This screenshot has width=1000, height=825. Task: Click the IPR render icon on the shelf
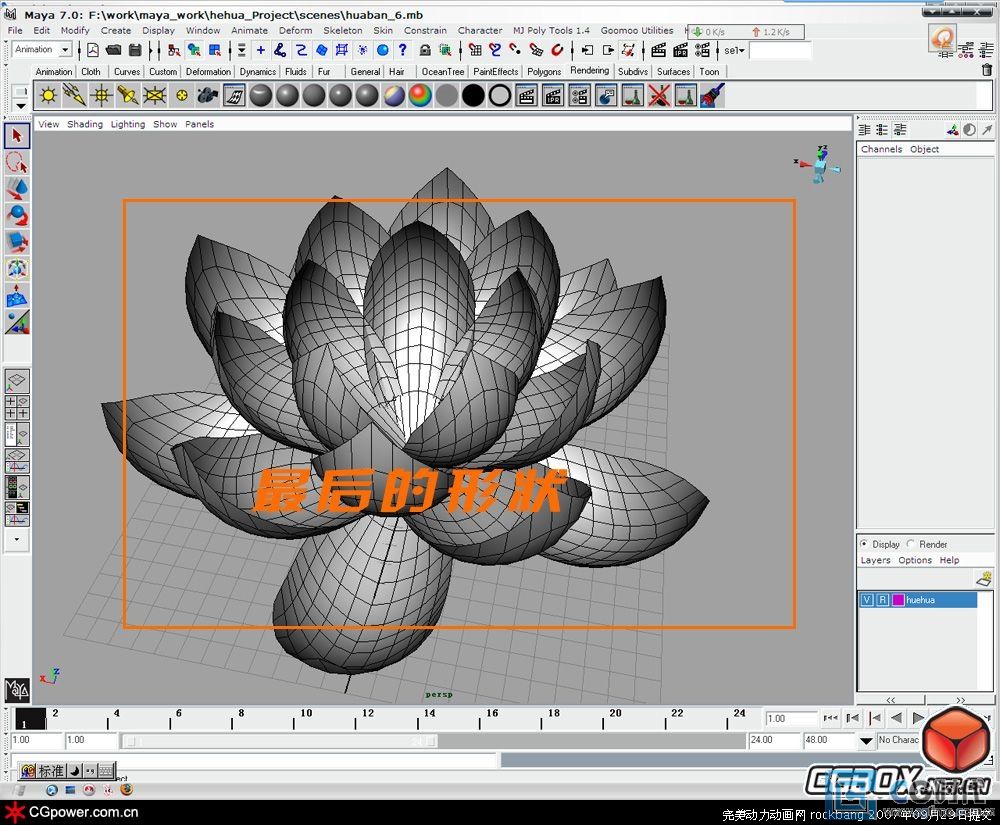[553, 96]
